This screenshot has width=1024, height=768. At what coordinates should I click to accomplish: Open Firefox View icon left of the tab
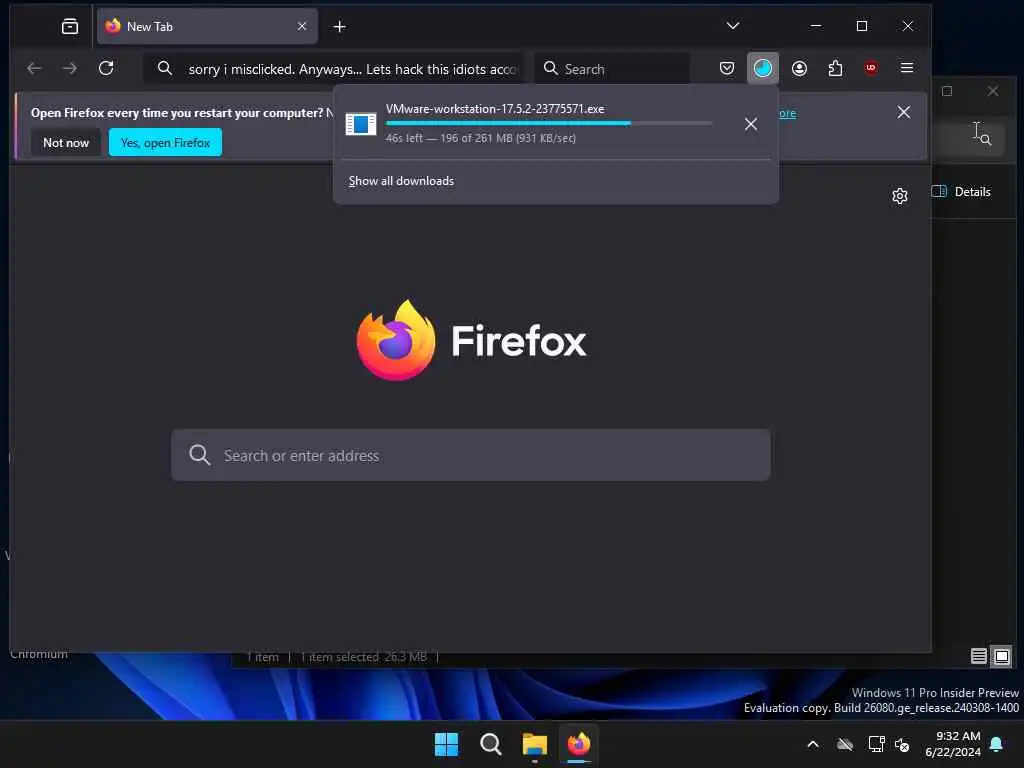tap(69, 26)
